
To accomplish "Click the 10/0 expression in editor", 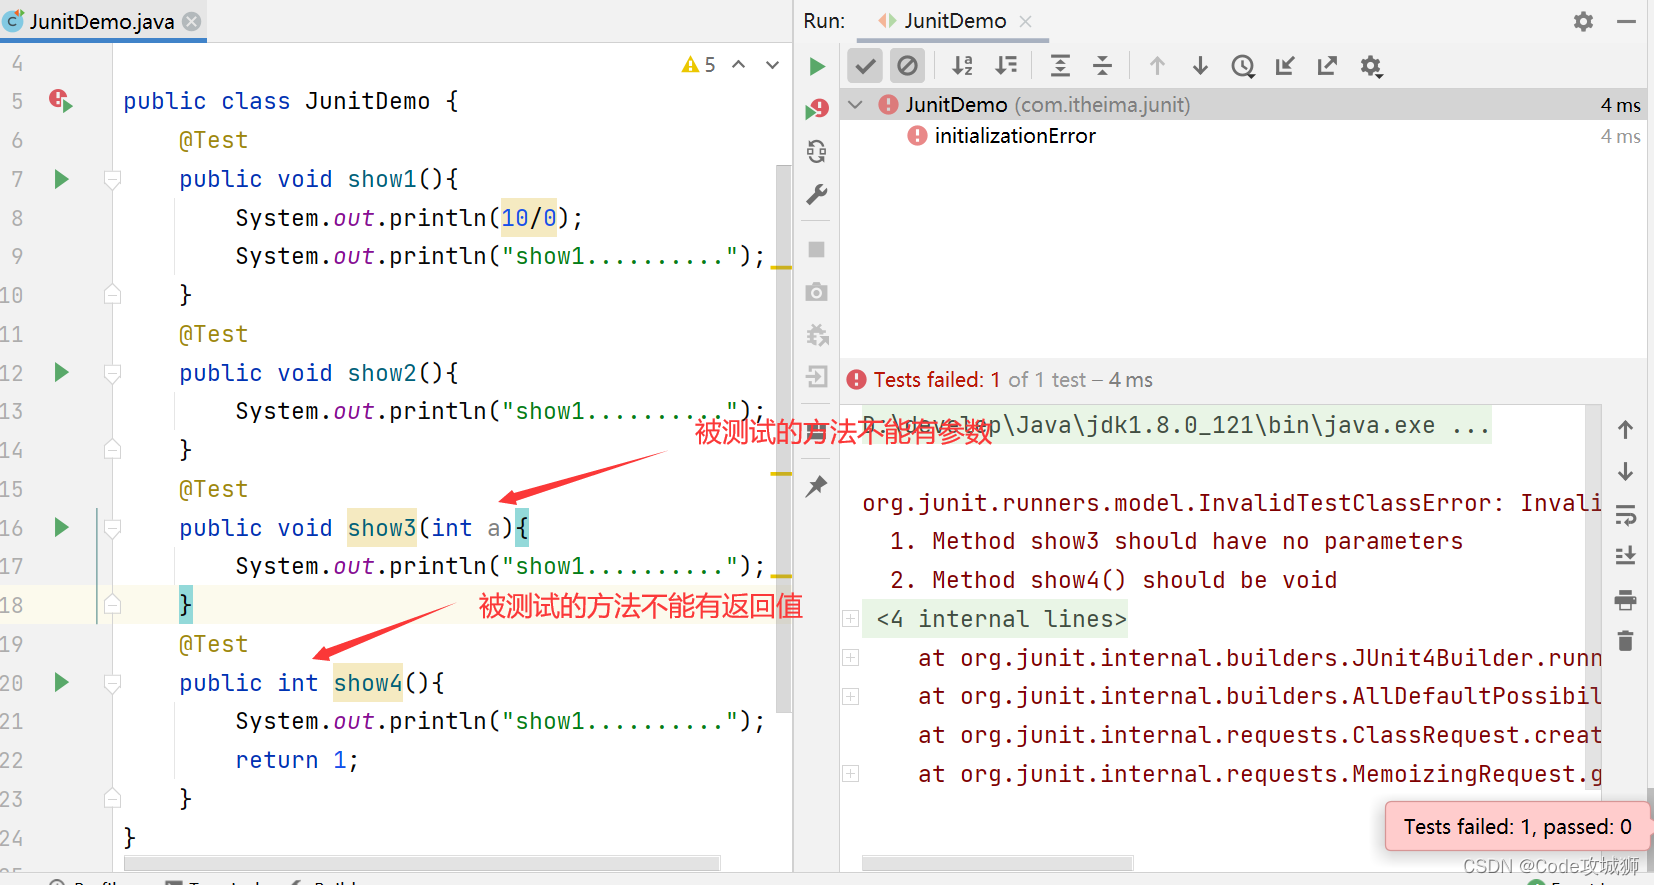I will (x=529, y=218).
